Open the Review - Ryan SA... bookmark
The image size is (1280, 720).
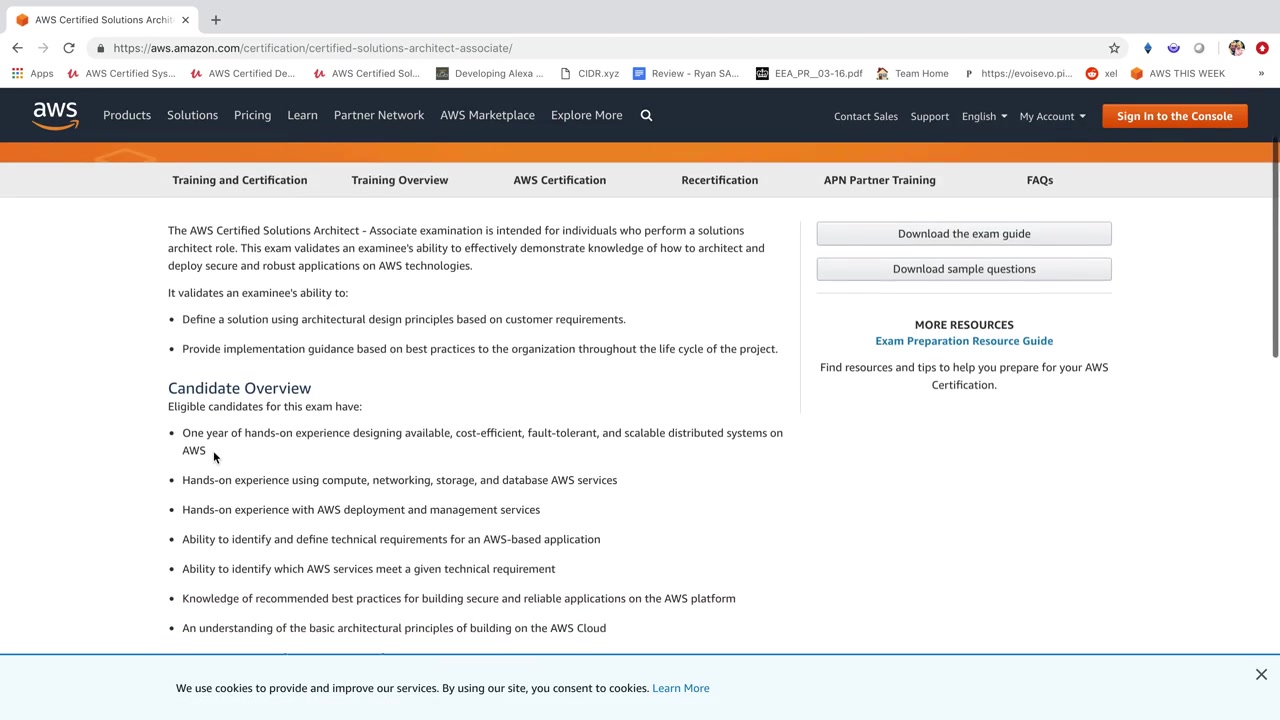pyautogui.click(x=686, y=73)
